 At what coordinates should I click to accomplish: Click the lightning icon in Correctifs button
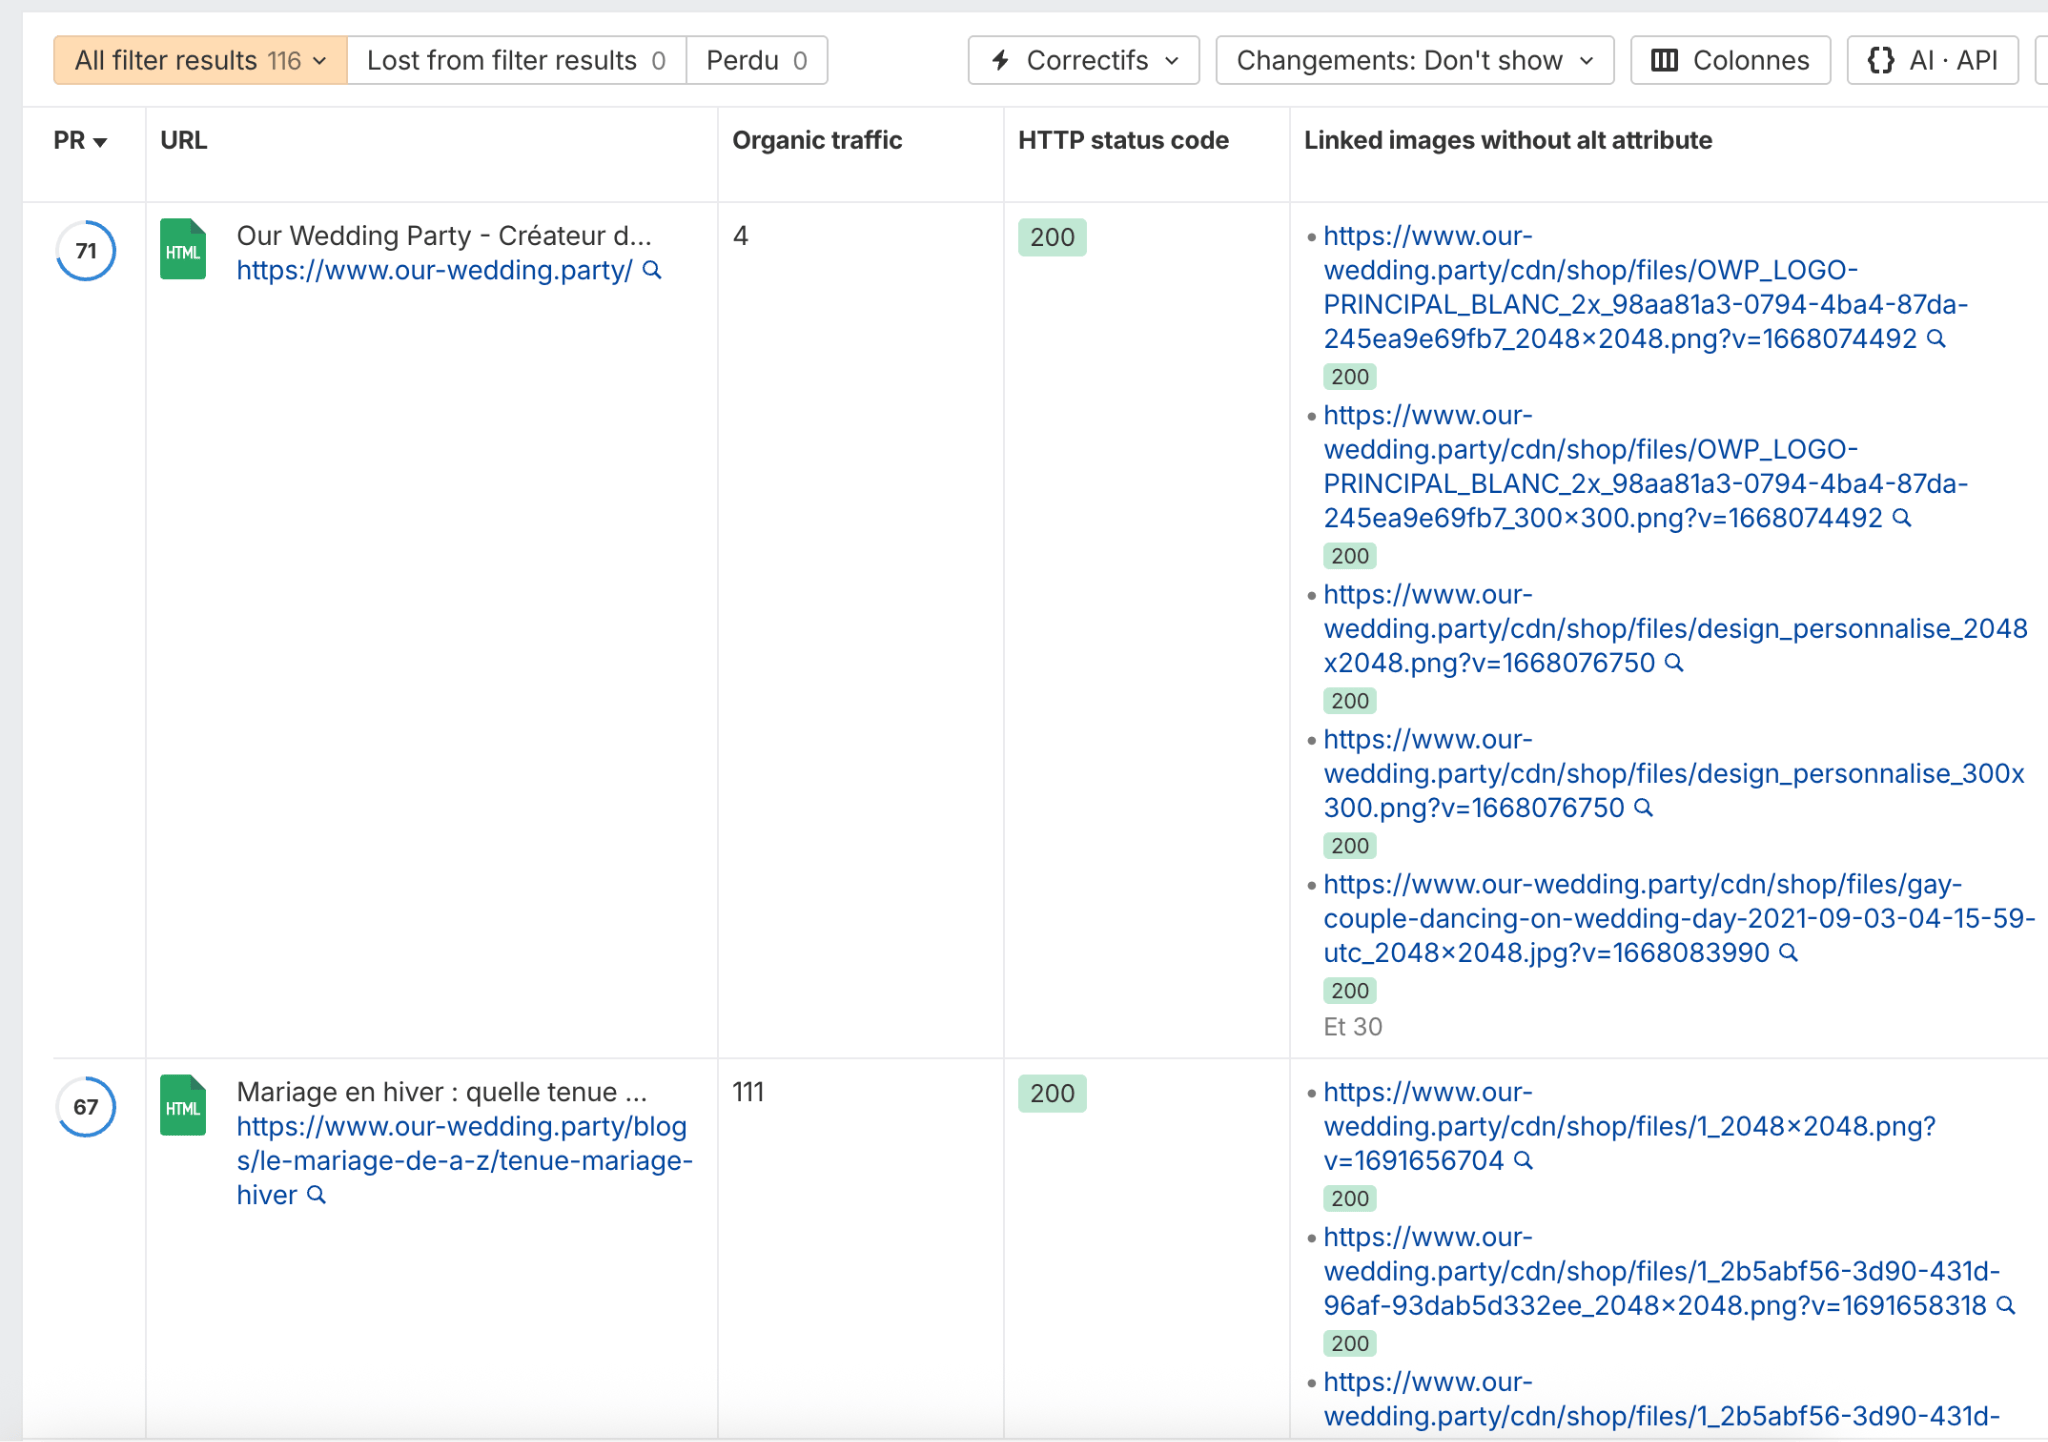[x=1000, y=60]
